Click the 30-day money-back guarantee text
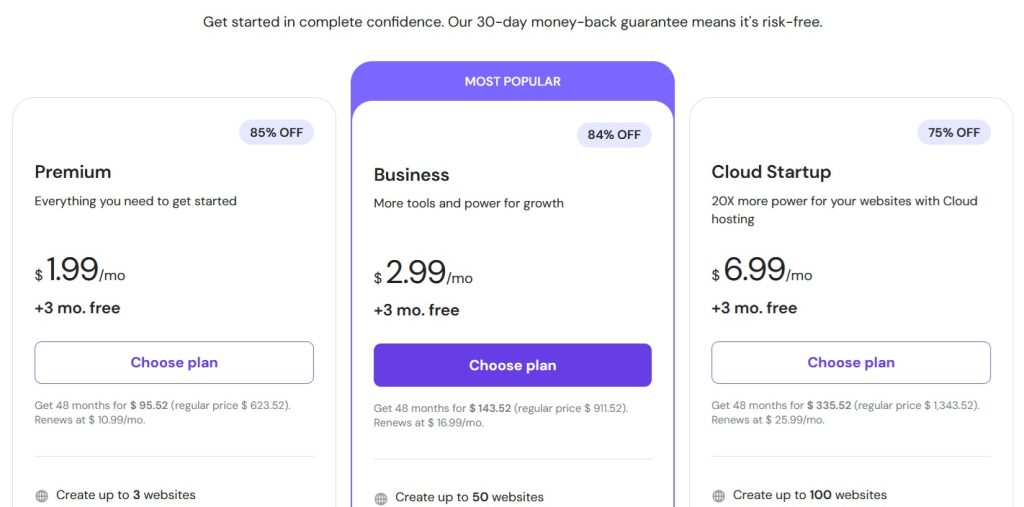1024x507 pixels. 512,22
